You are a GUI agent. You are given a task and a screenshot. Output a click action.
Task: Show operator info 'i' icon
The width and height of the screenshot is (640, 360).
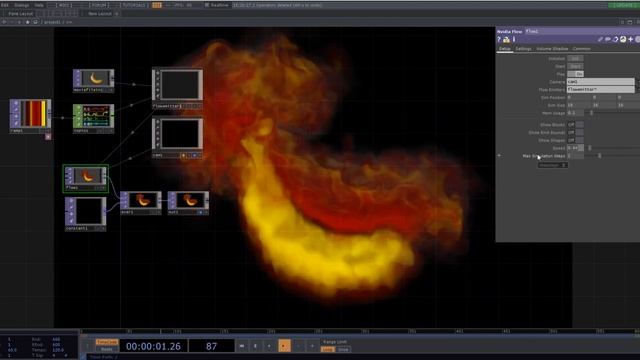click(514, 39)
